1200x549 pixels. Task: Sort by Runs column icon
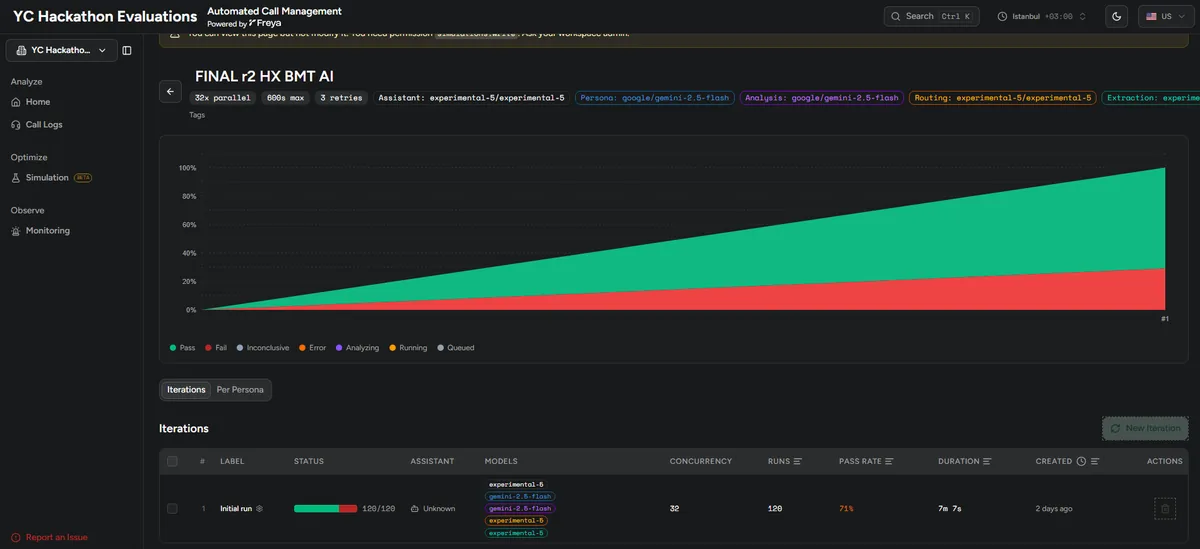798,461
